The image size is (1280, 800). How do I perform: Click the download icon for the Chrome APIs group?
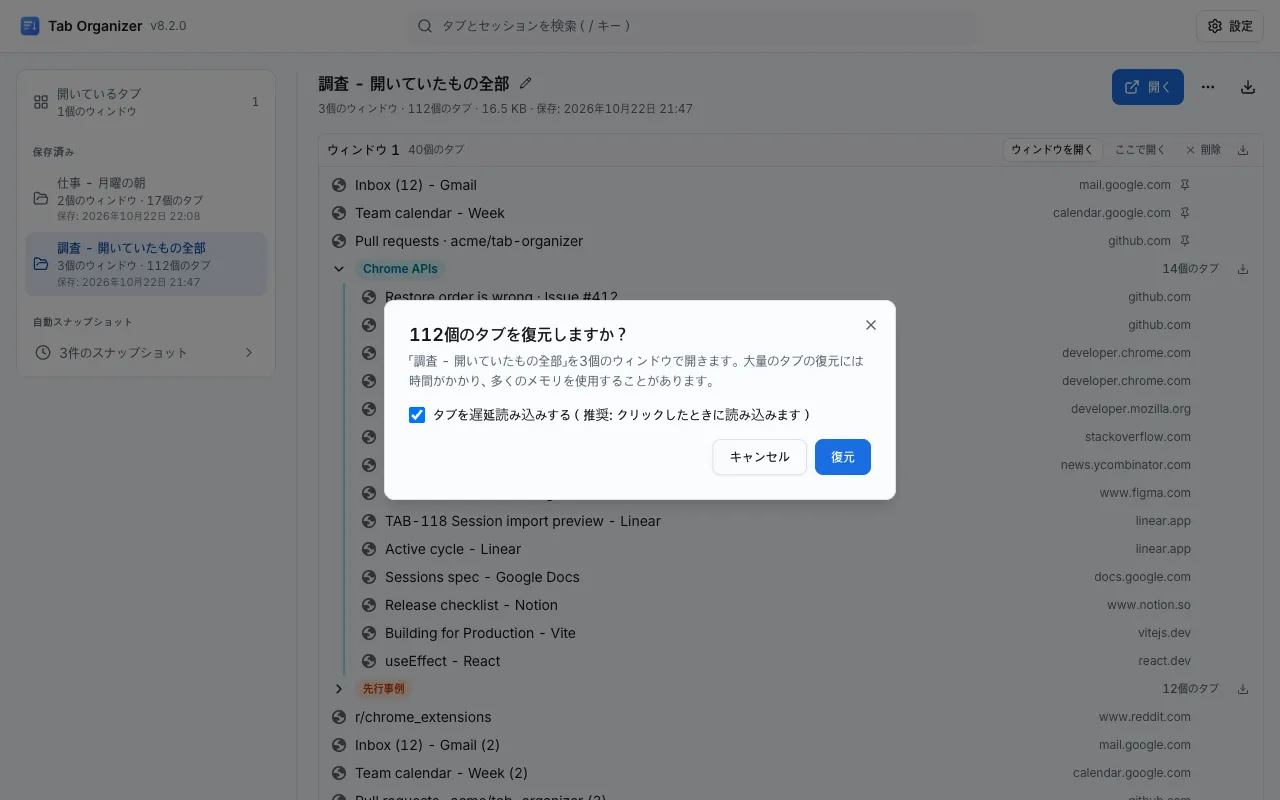[x=1243, y=269]
